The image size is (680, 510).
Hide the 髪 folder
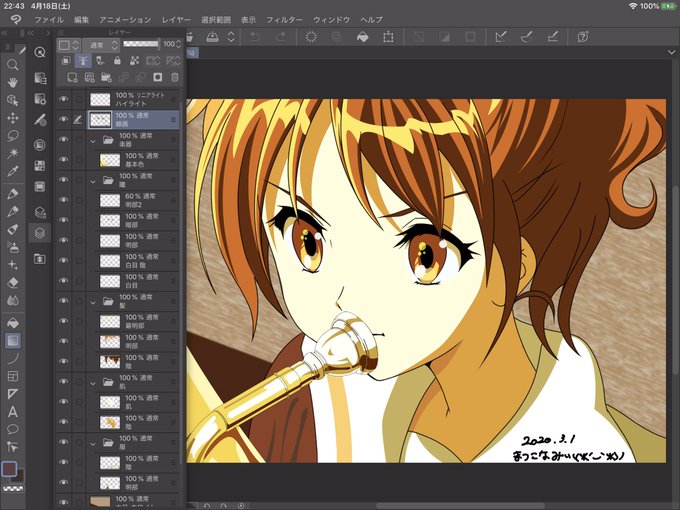pos(64,301)
